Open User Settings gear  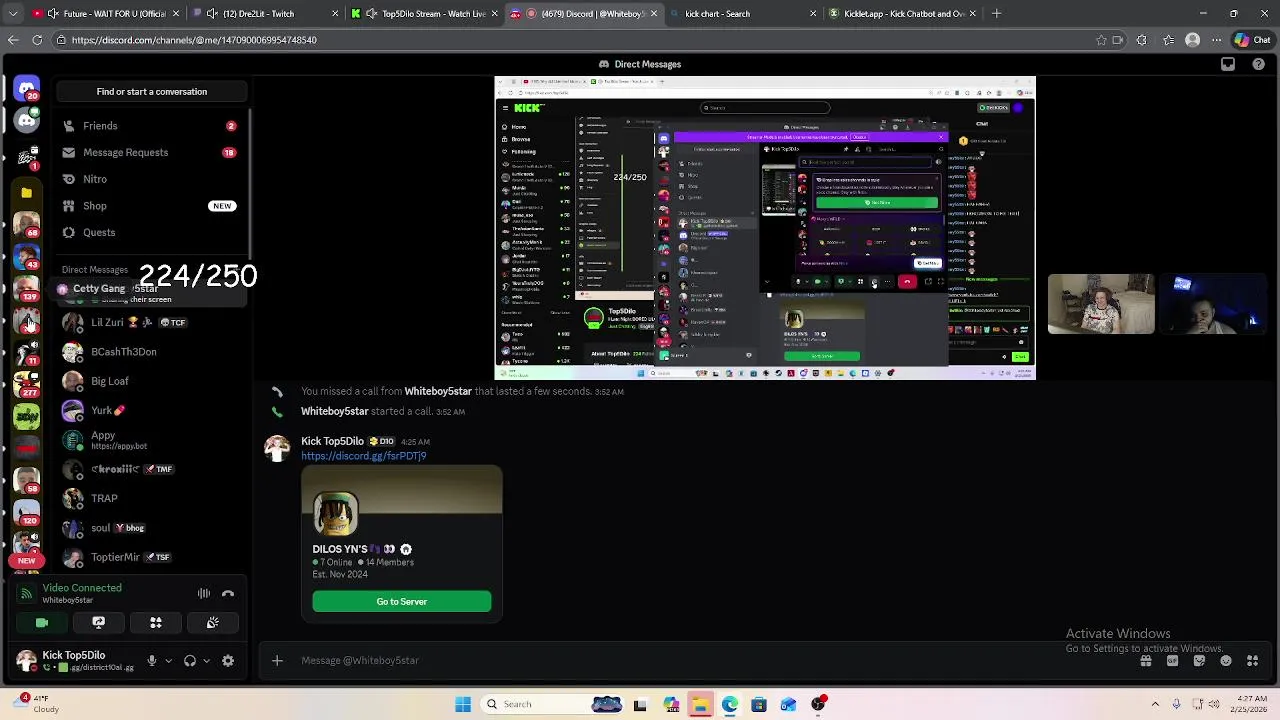228,660
